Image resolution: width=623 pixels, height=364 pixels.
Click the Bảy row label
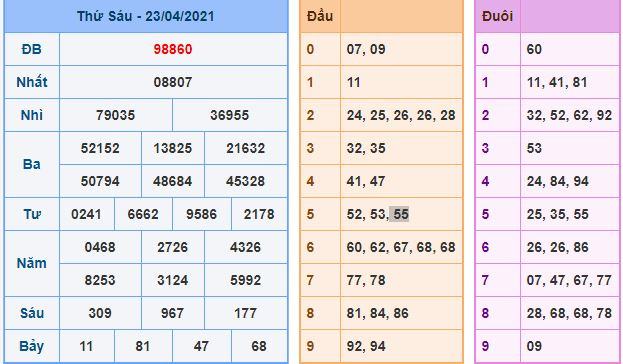32,346
